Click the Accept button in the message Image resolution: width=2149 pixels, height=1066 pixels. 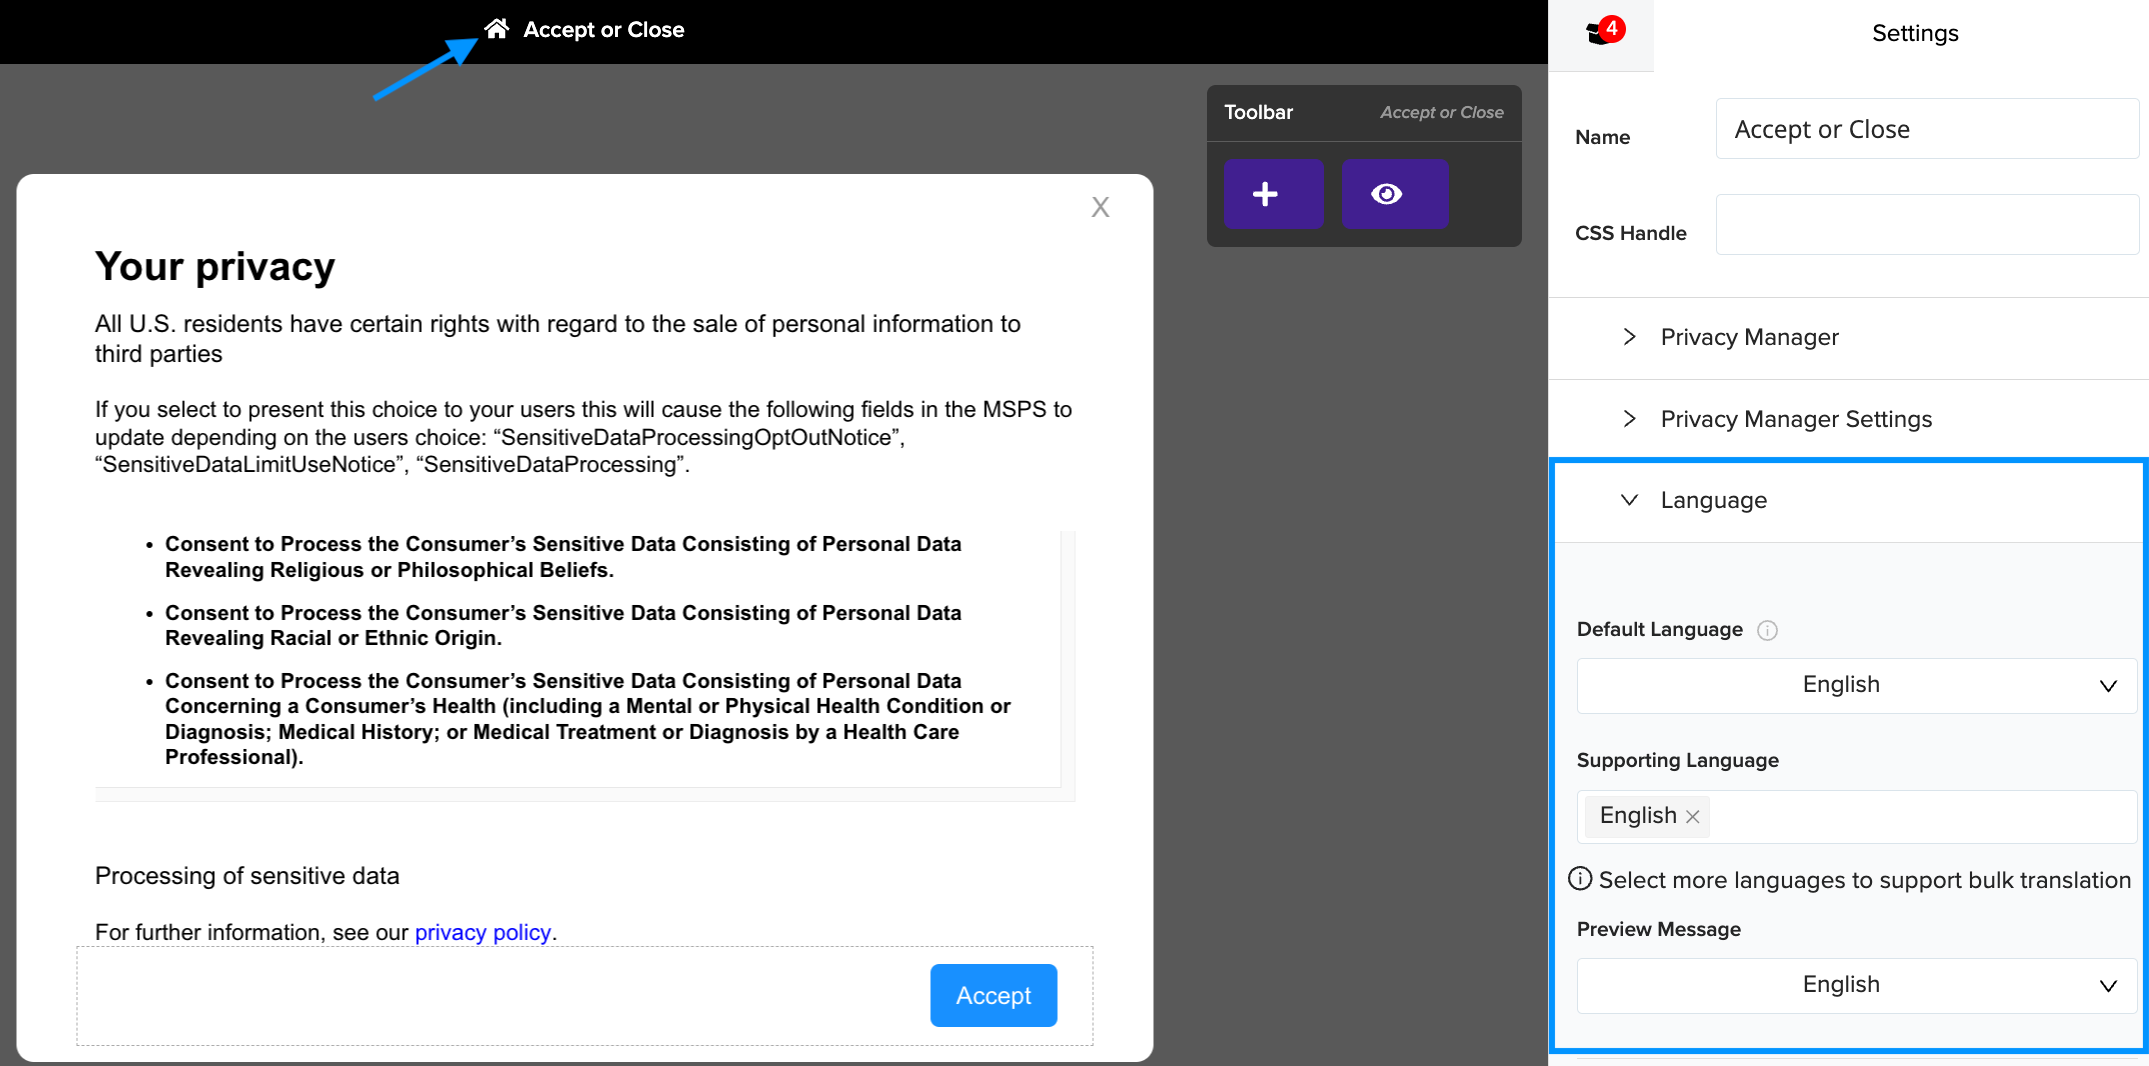993,995
